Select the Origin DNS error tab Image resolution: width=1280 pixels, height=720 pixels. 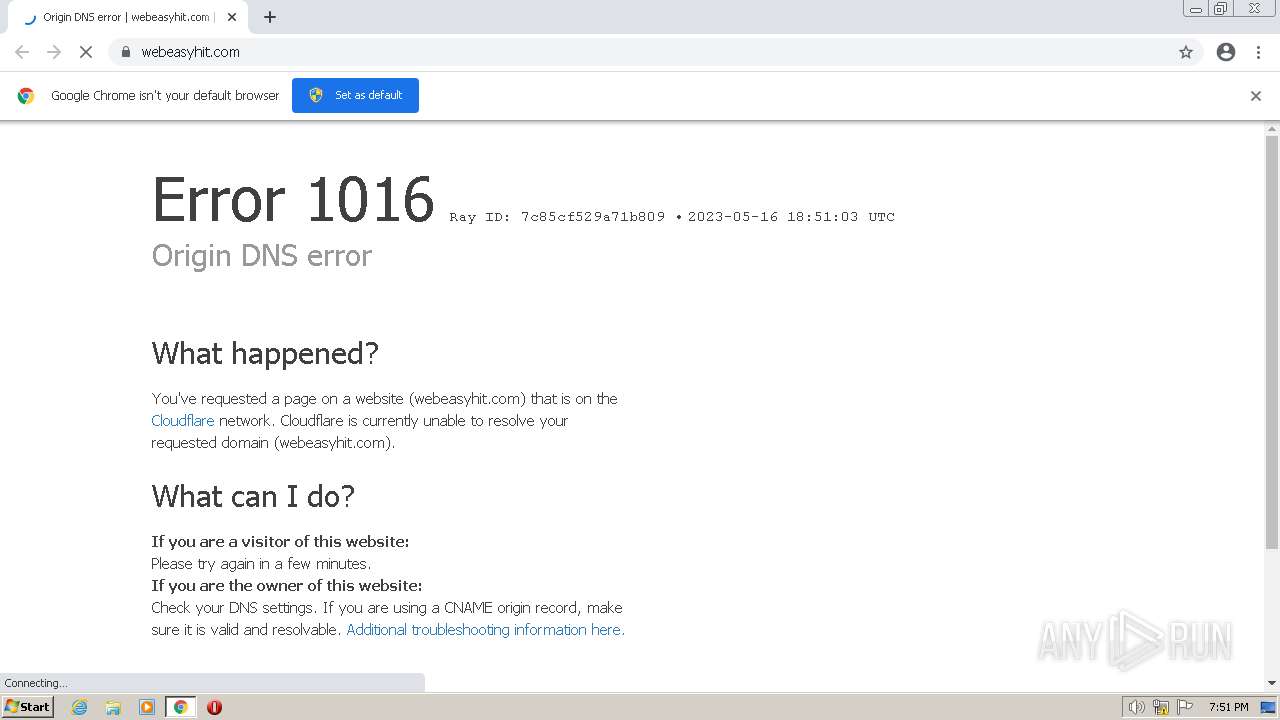pyautogui.click(x=128, y=17)
